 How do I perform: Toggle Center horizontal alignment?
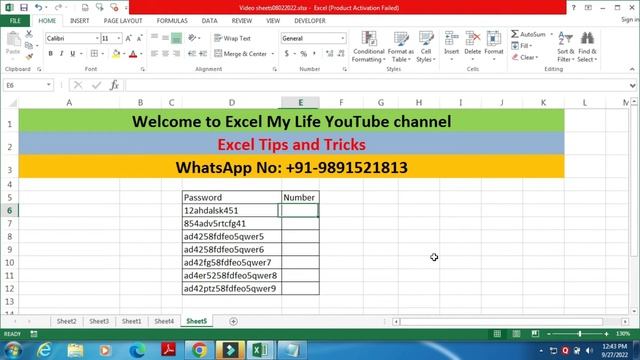(x=165, y=53)
